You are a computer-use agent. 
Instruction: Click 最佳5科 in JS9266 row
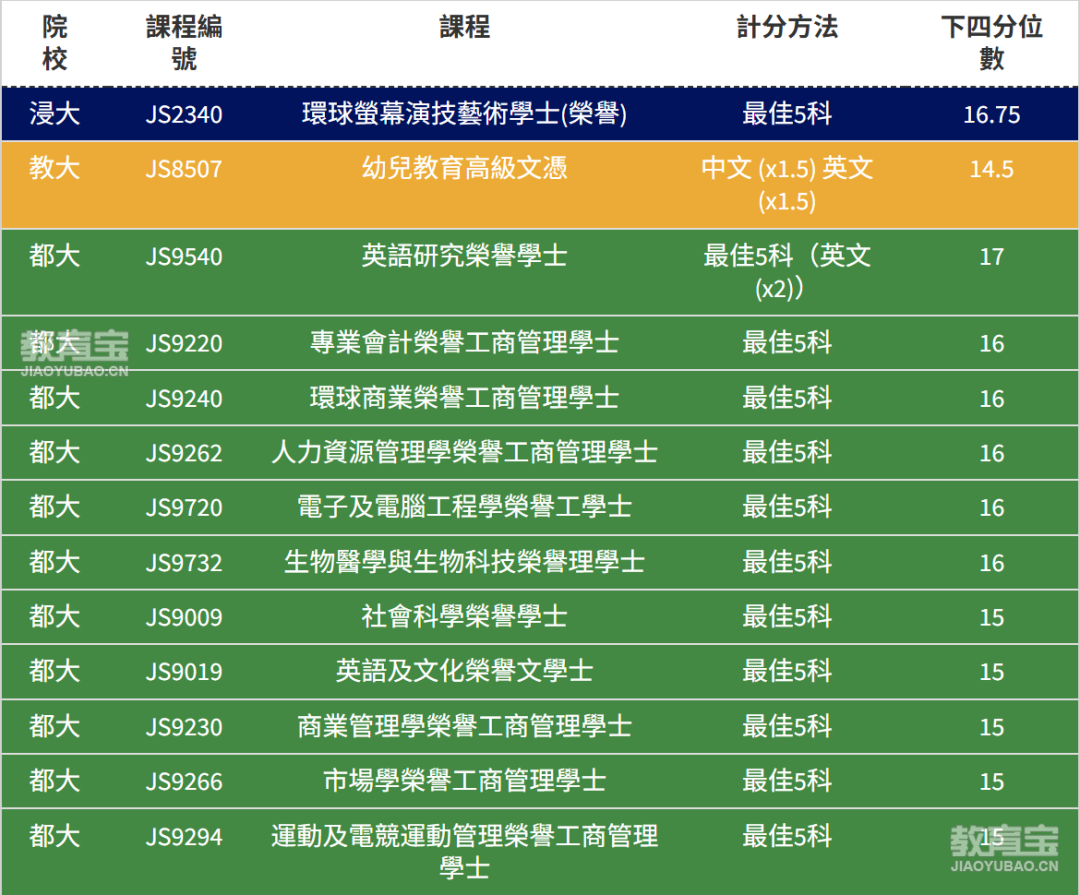(x=787, y=781)
